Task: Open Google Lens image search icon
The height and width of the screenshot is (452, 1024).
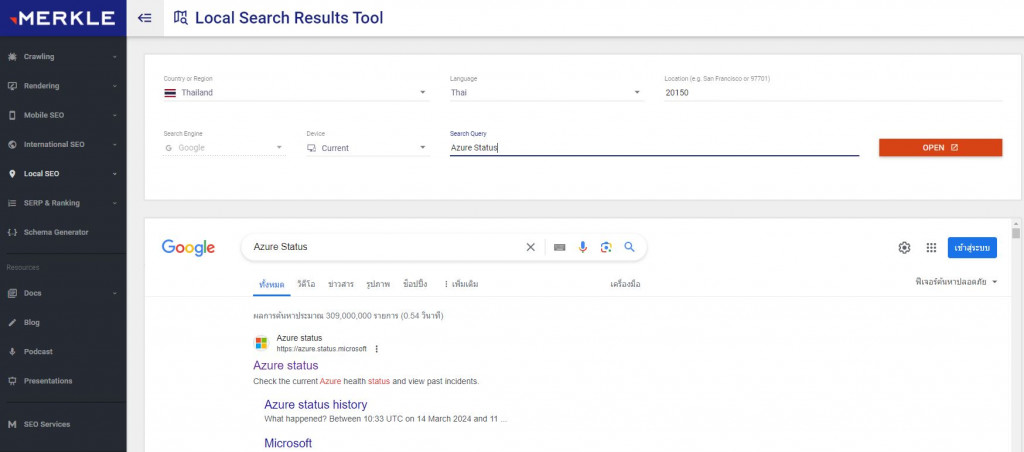Action: 606,247
